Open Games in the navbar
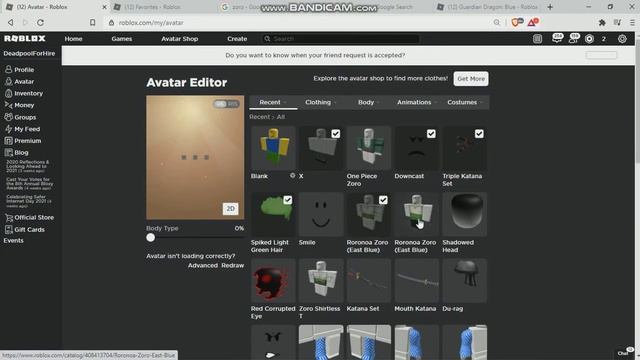This screenshot has width=640, height=360. 122,39
